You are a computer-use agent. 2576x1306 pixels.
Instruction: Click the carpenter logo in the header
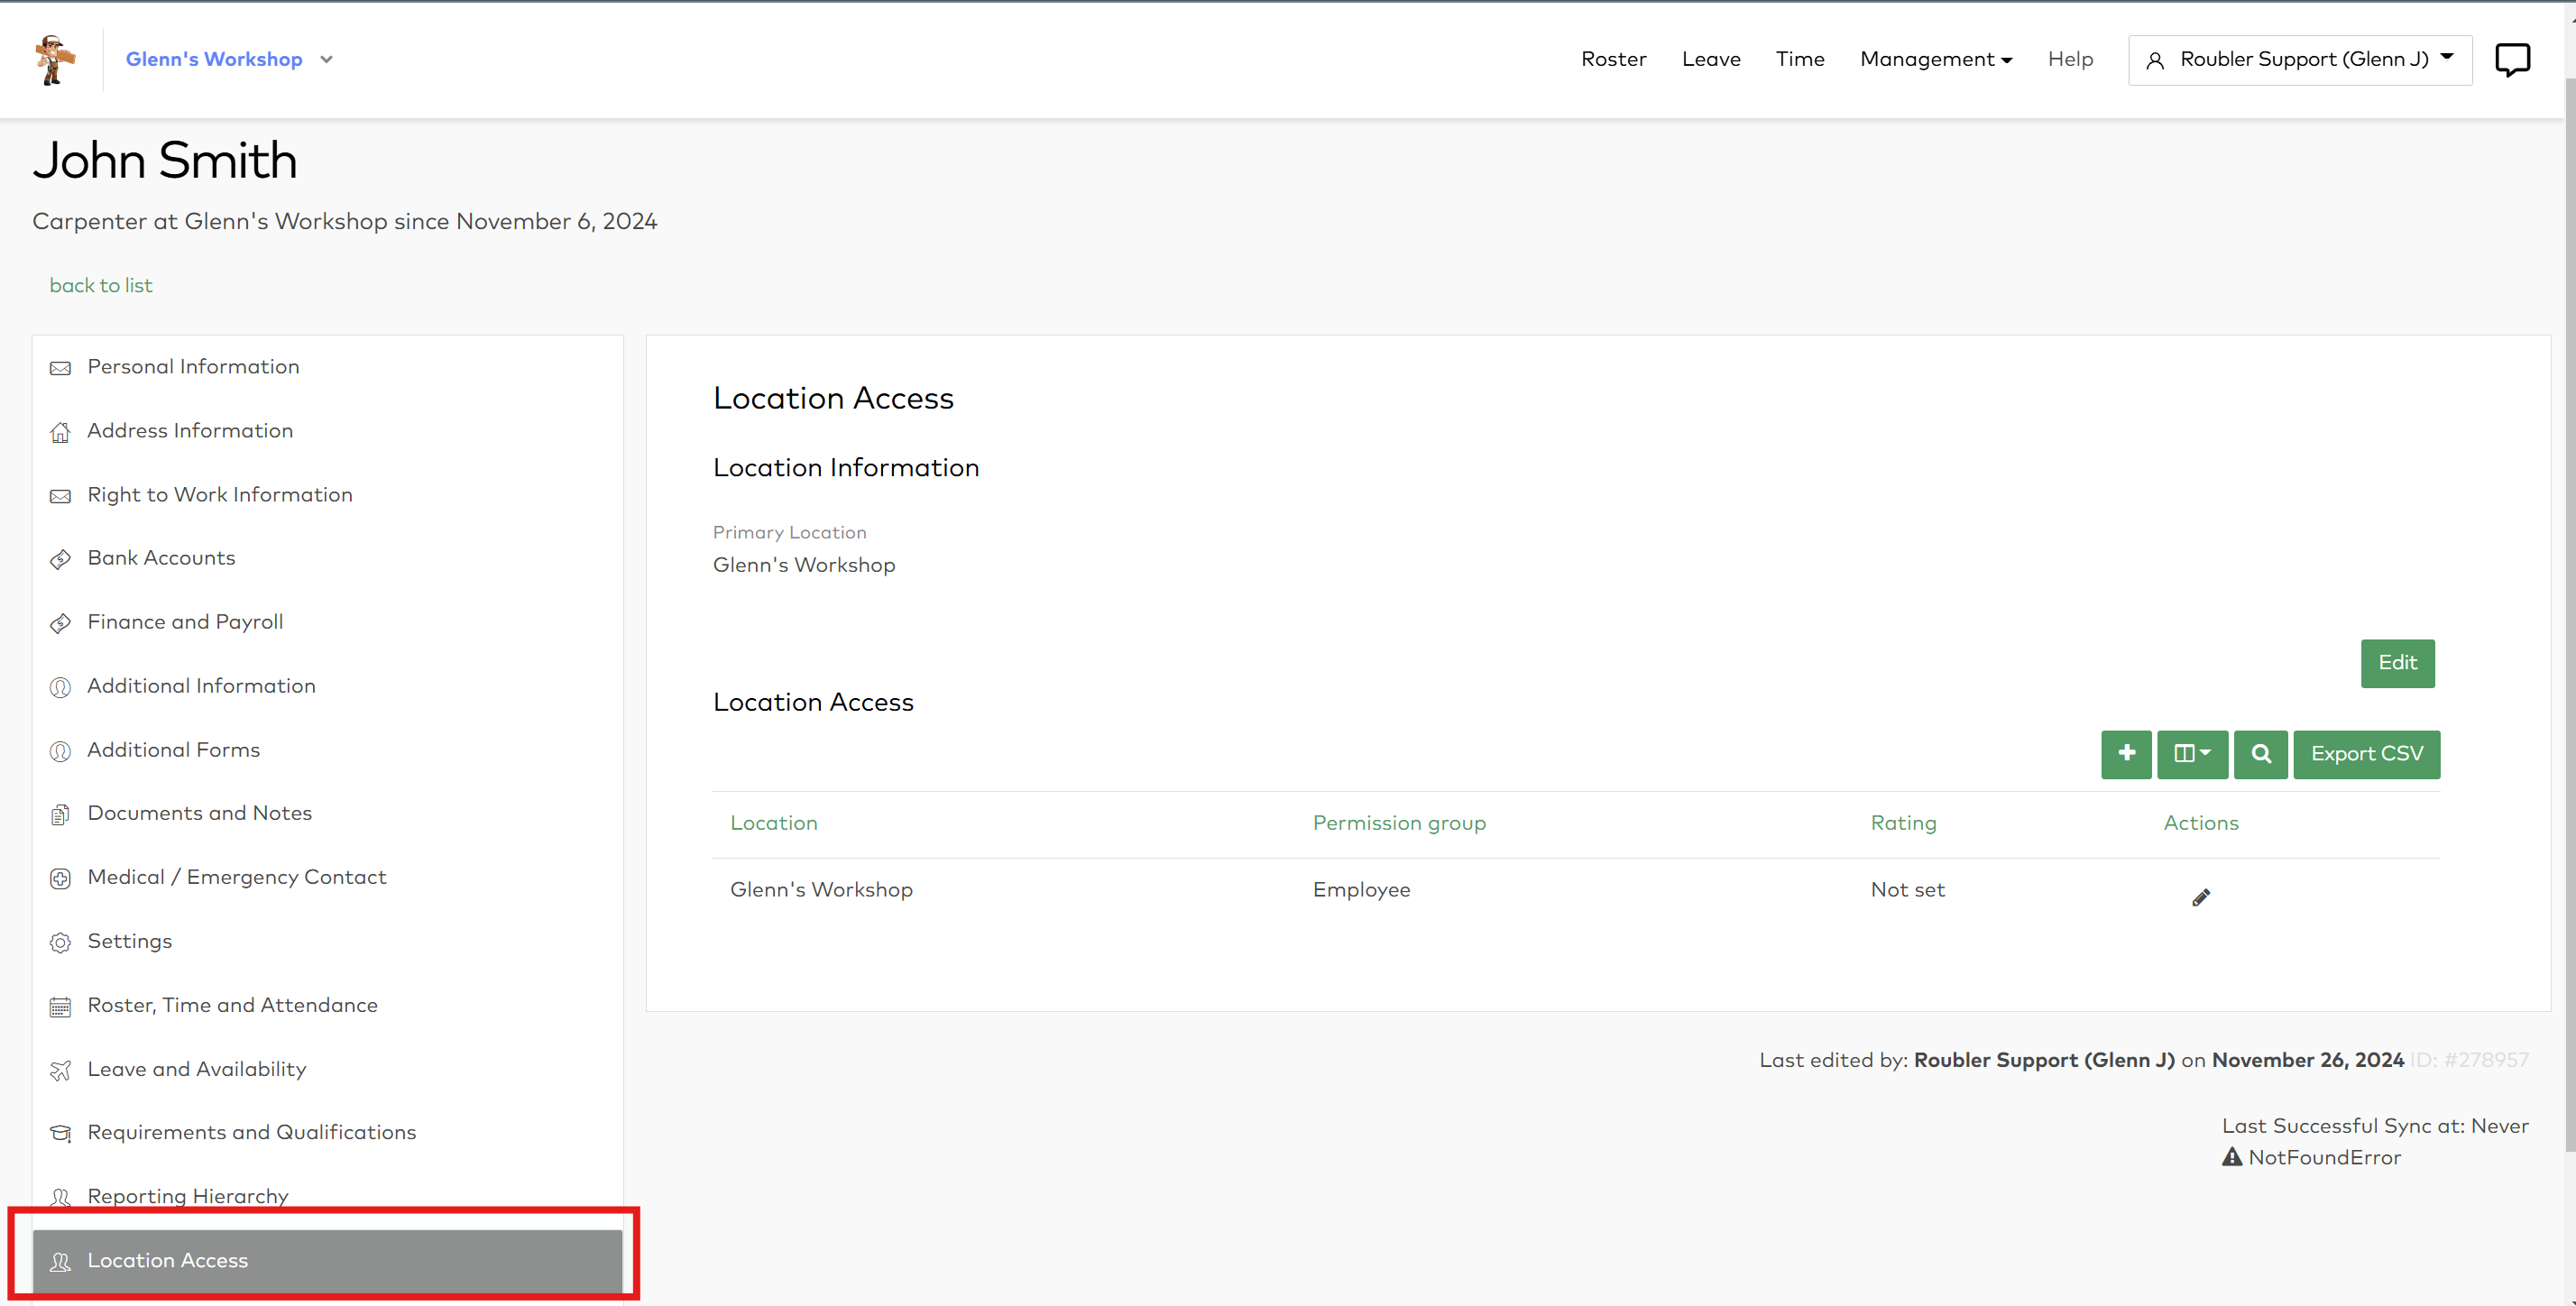54,60
